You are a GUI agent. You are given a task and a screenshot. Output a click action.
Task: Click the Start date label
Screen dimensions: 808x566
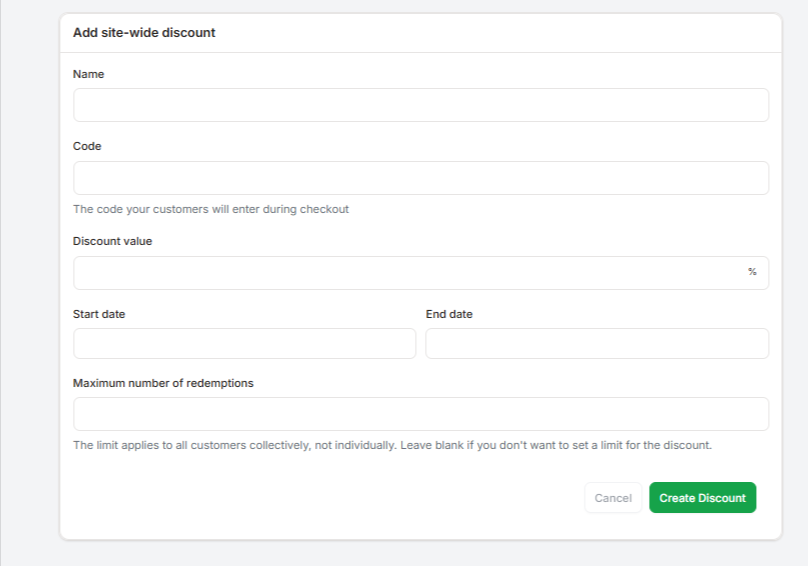99,314
